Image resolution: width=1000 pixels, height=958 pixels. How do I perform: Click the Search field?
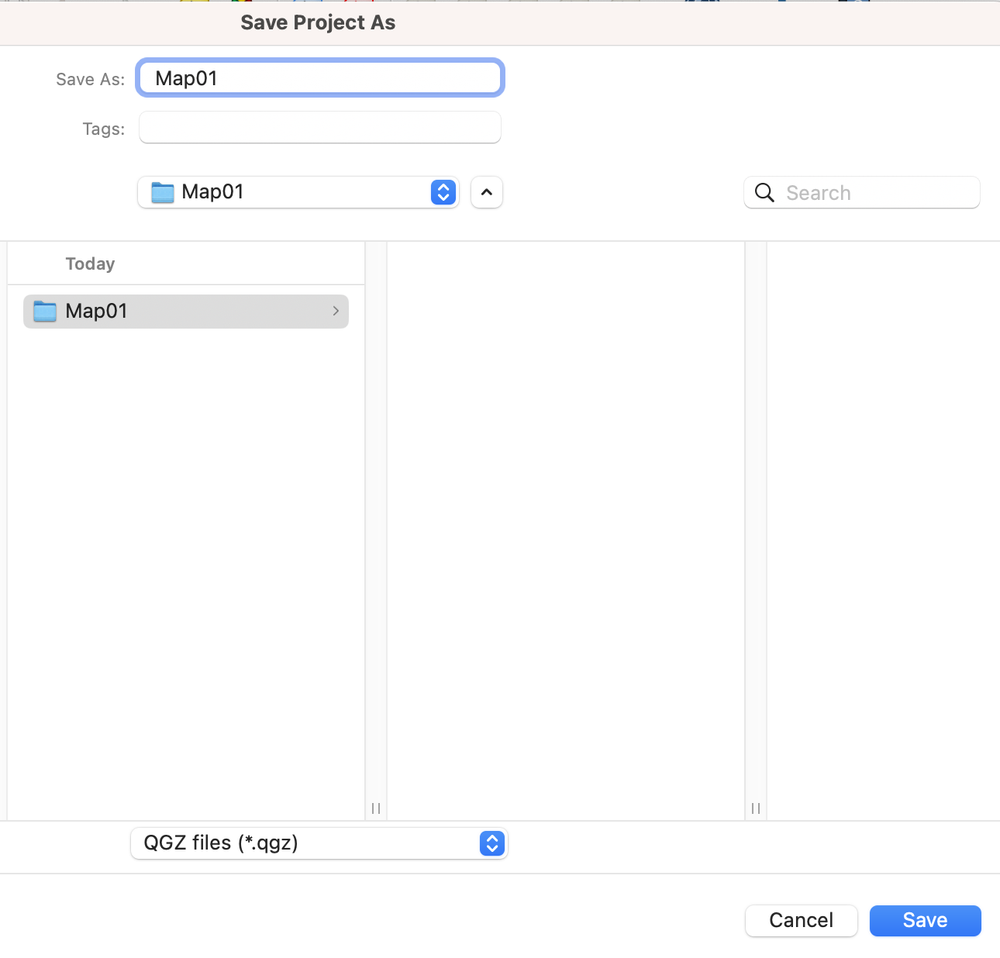(x=862, y=192)
